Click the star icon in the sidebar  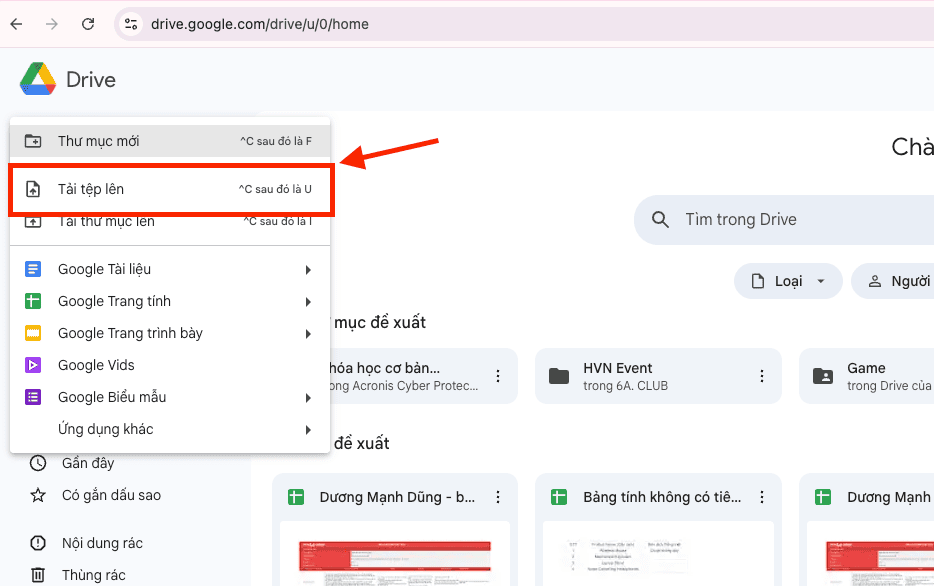[x=38, y=495]
